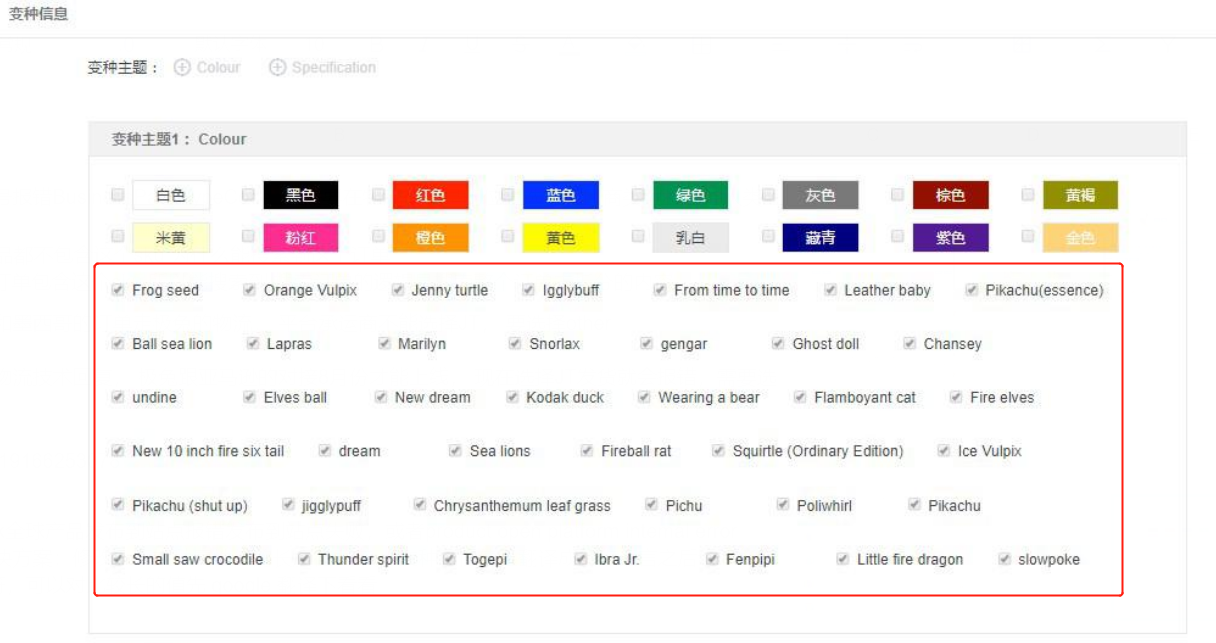1216x643 pixels.
Task: Uncheck the Ball sea lion checkbox
Action: pos(118,343)
